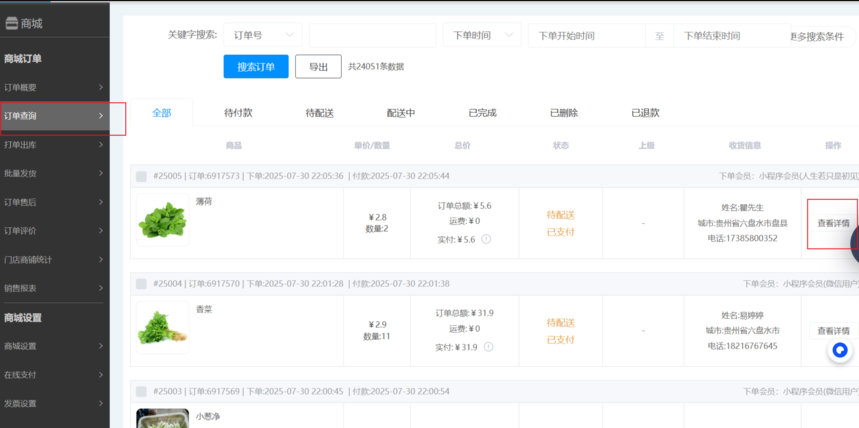Image resolution: width=859 pixels, height=428 pixels.
Task: Click 更多搜索条件 button
Action: tap(823, 37)
